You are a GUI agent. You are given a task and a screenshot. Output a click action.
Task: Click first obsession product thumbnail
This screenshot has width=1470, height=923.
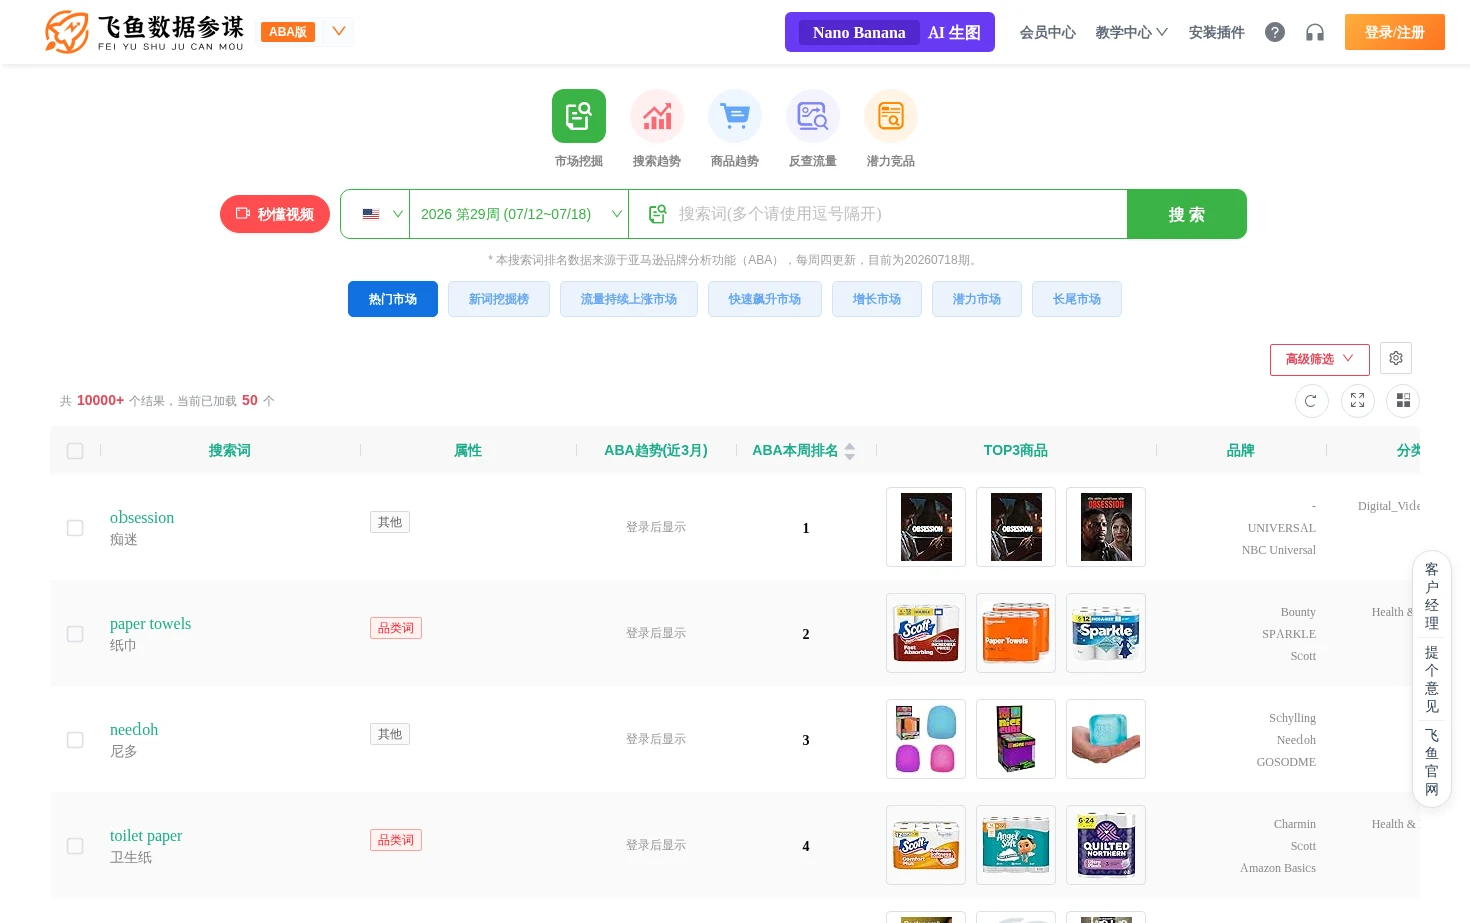point(926,527)
